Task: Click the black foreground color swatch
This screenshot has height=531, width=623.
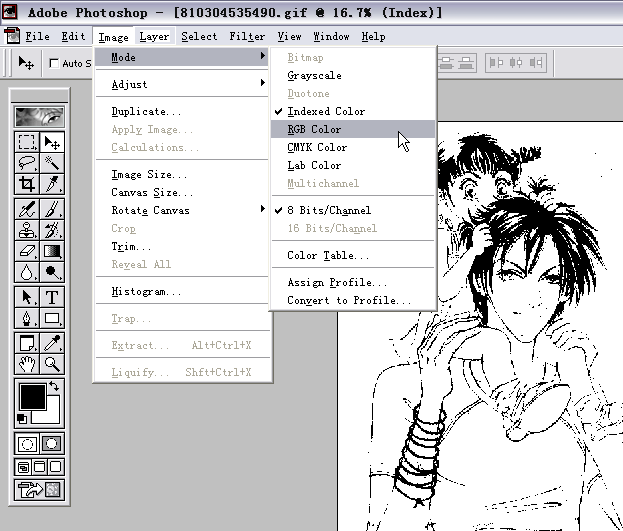Action: (33, 397)
